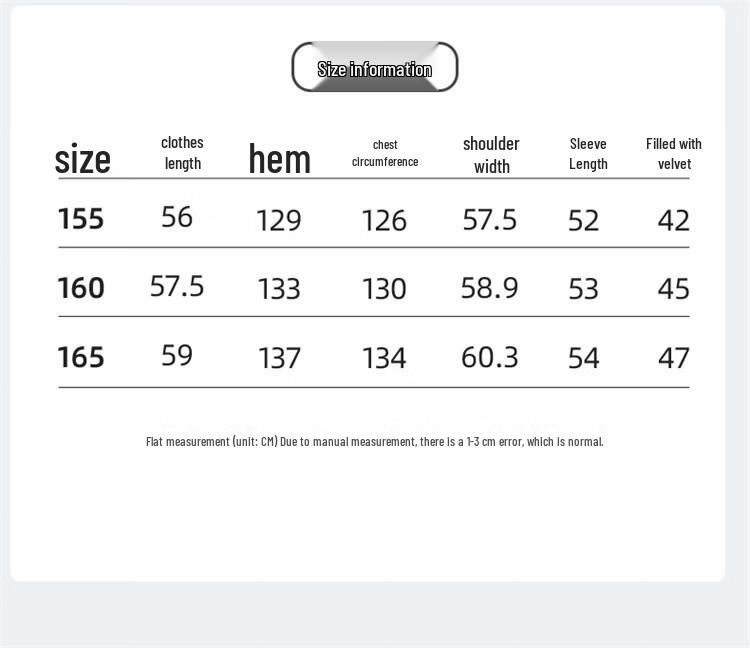Click shoulder width value 60.3

point(490,357)
